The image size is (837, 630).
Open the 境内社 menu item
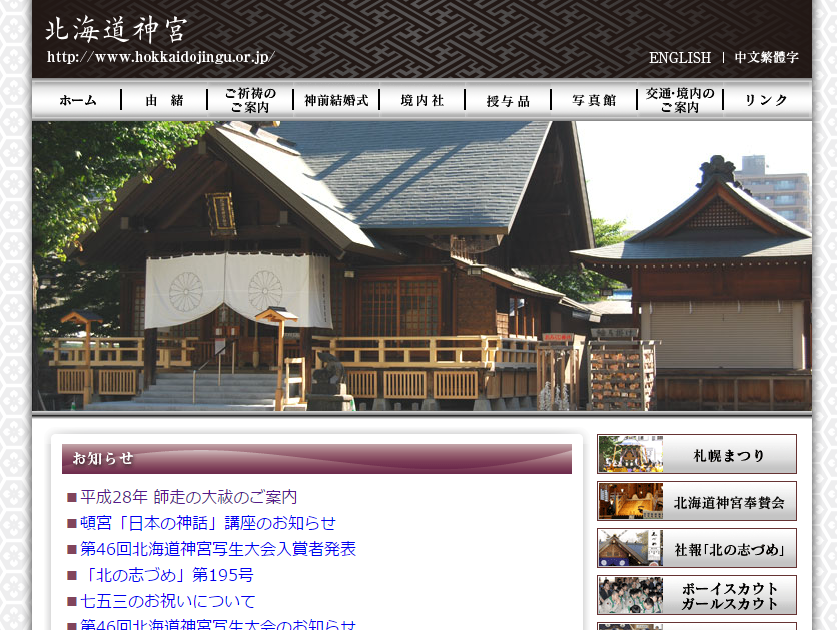coord(422,100)
